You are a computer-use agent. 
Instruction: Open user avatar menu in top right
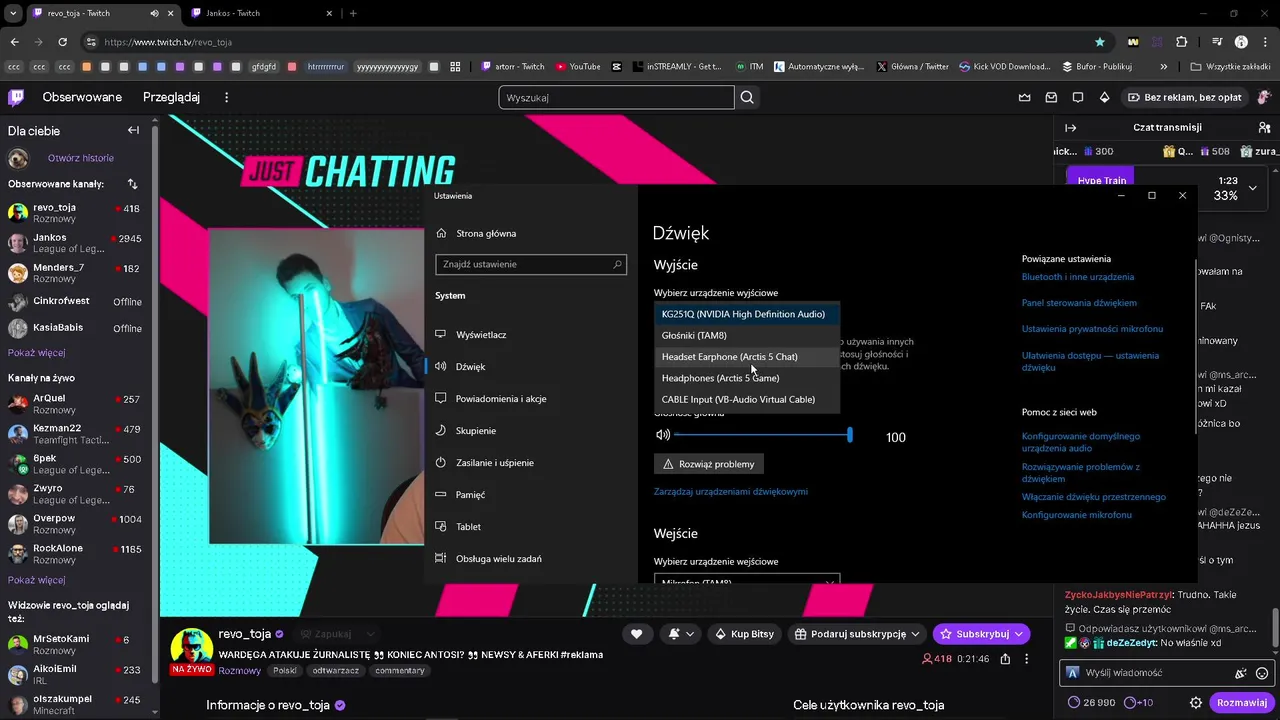coord(1264,97)
